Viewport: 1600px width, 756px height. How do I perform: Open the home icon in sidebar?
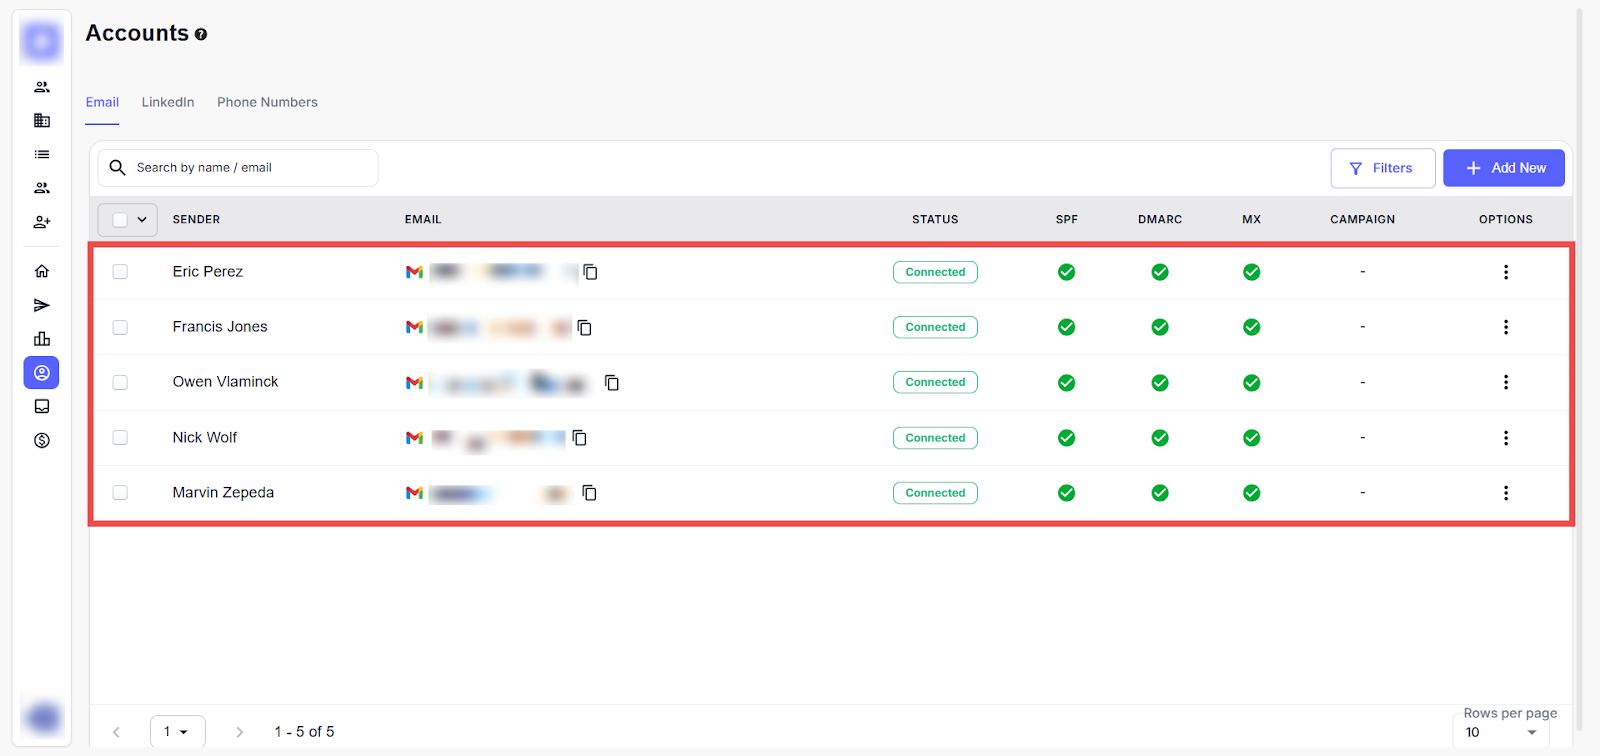click(42, 271)
